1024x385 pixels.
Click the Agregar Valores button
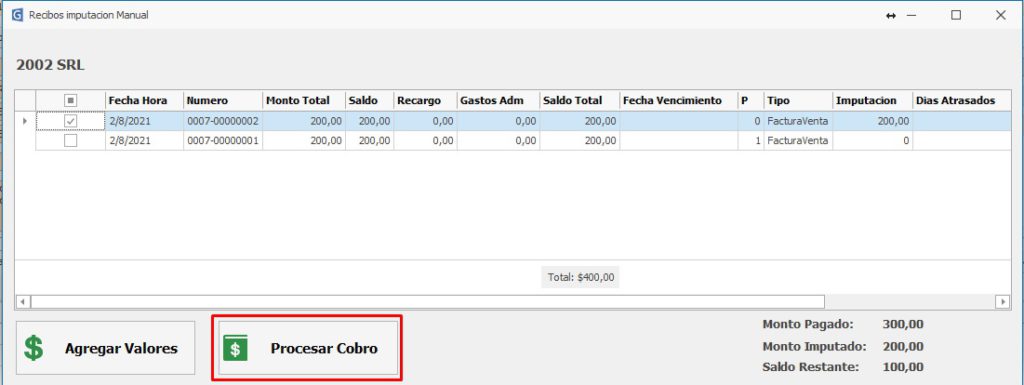[105, 348]
